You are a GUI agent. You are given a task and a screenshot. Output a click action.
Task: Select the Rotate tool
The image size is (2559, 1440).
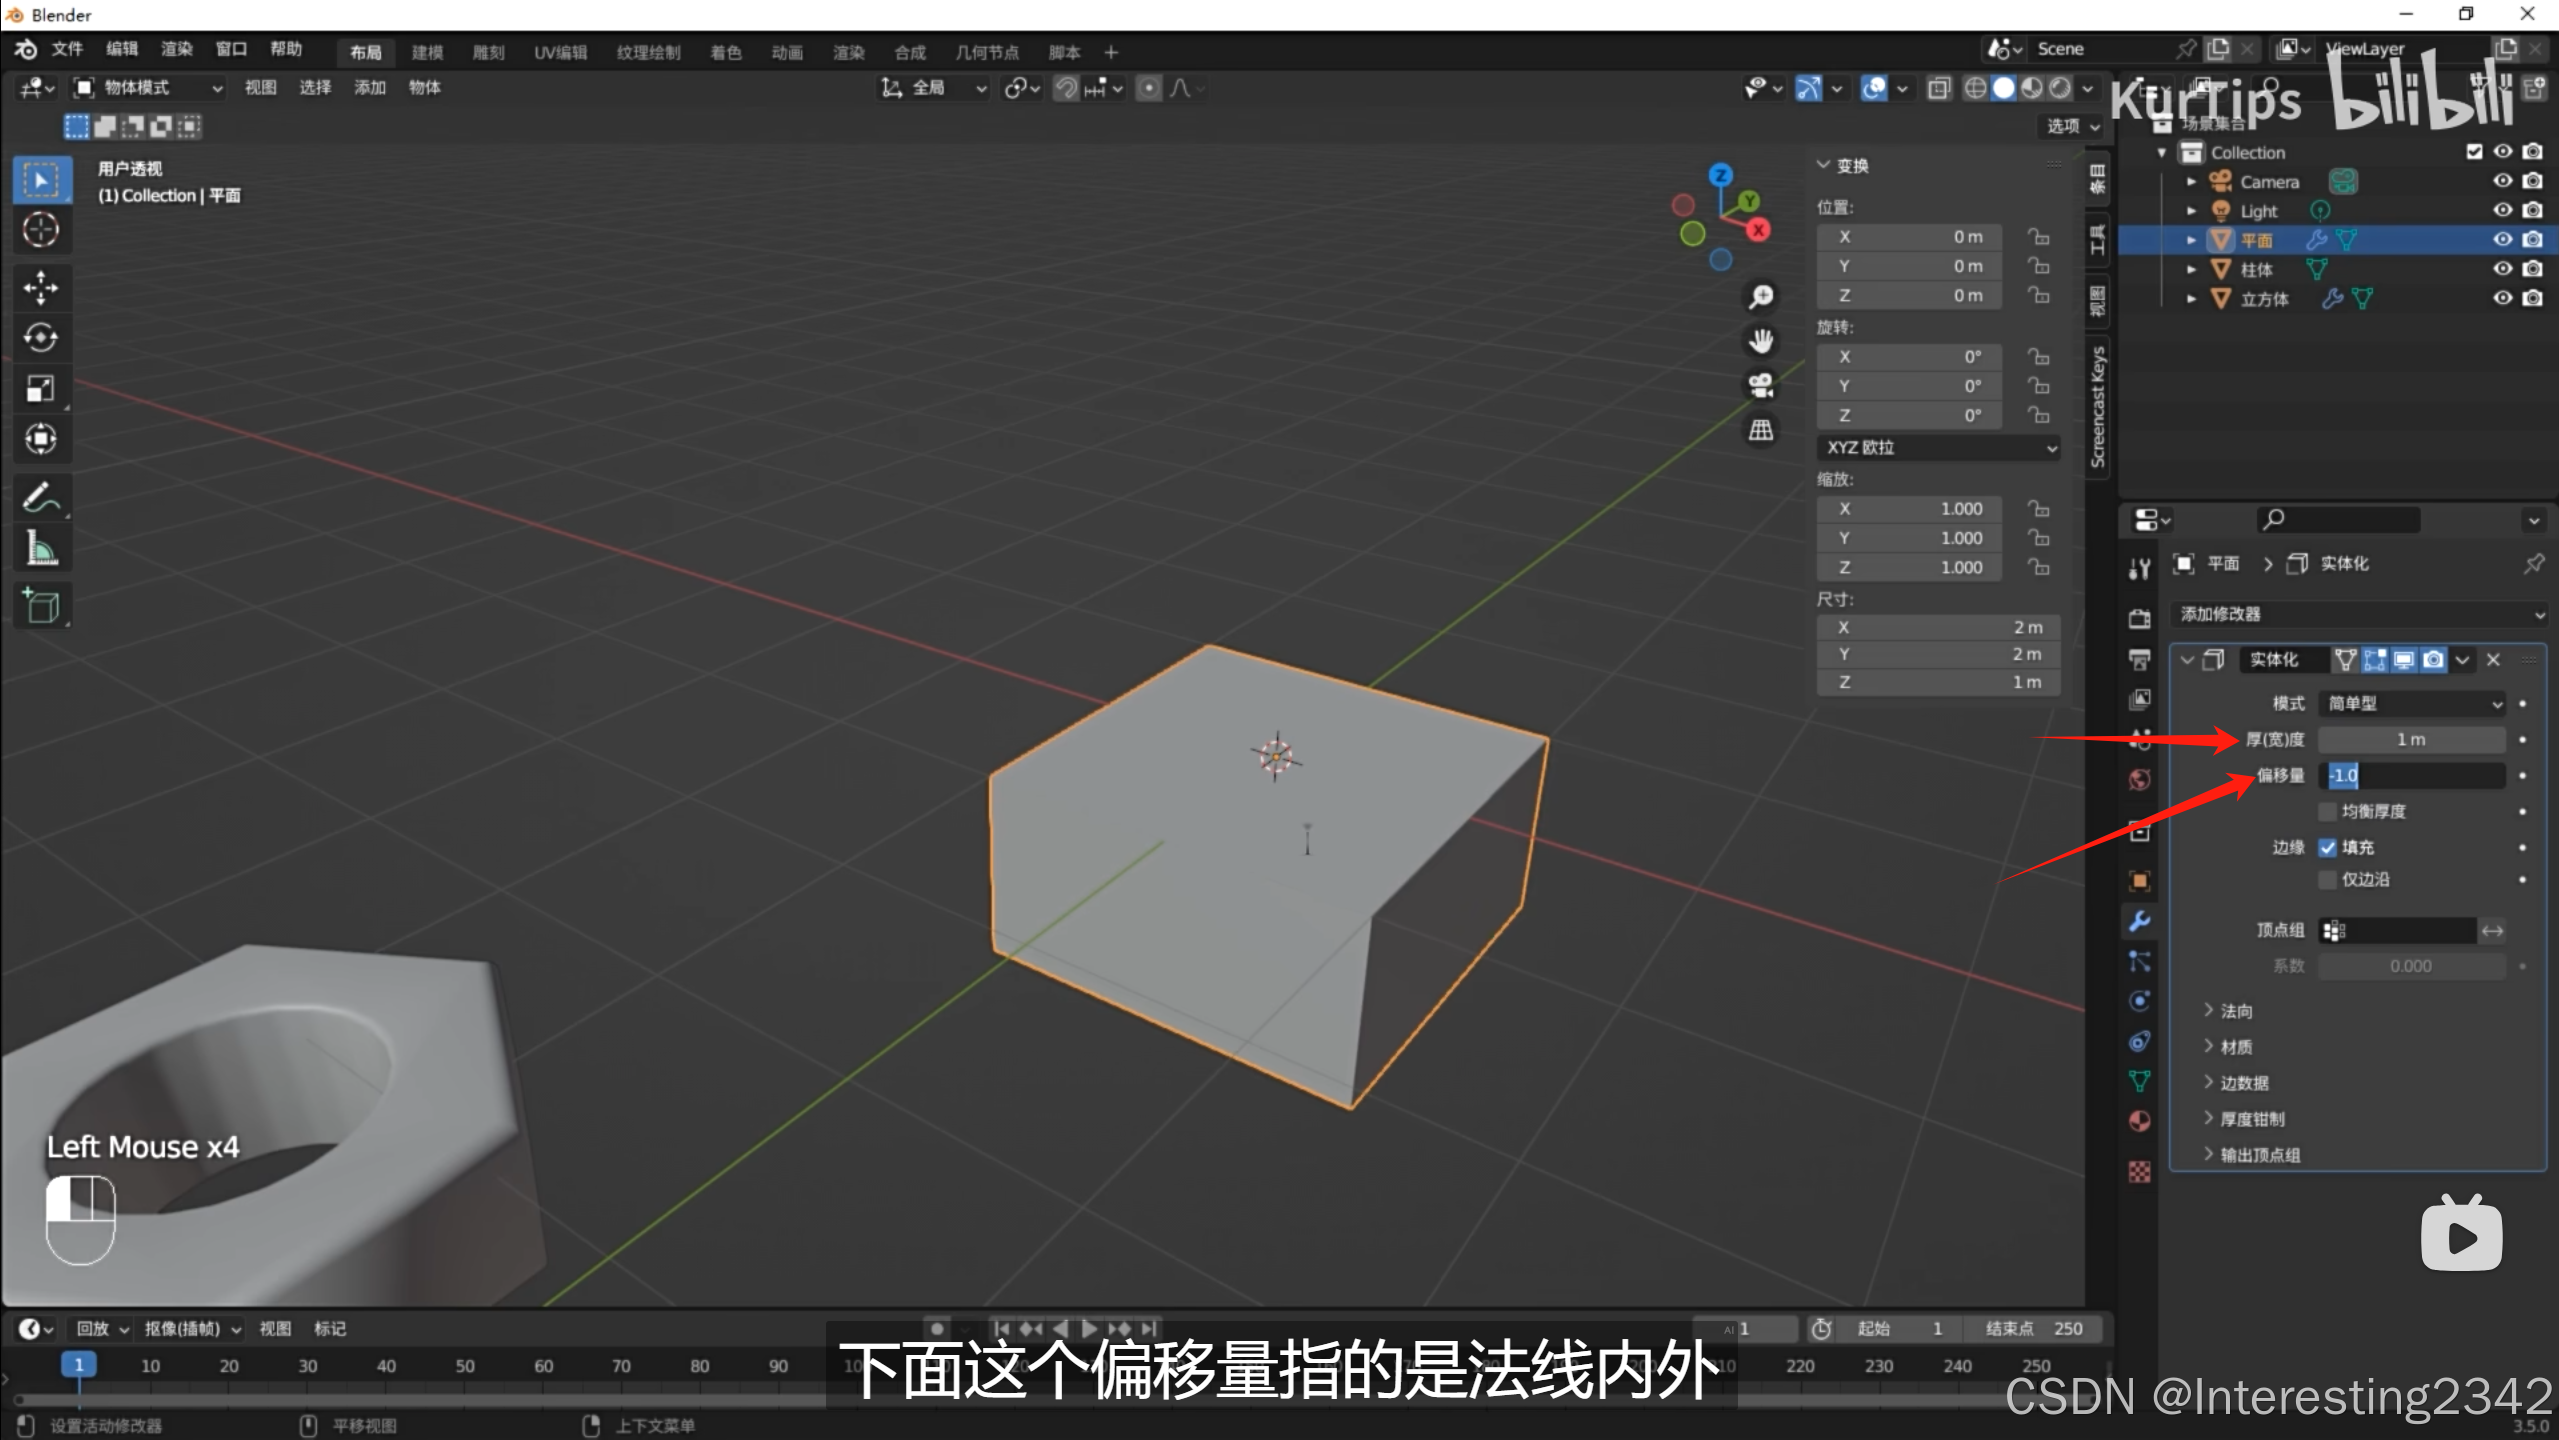41,338
